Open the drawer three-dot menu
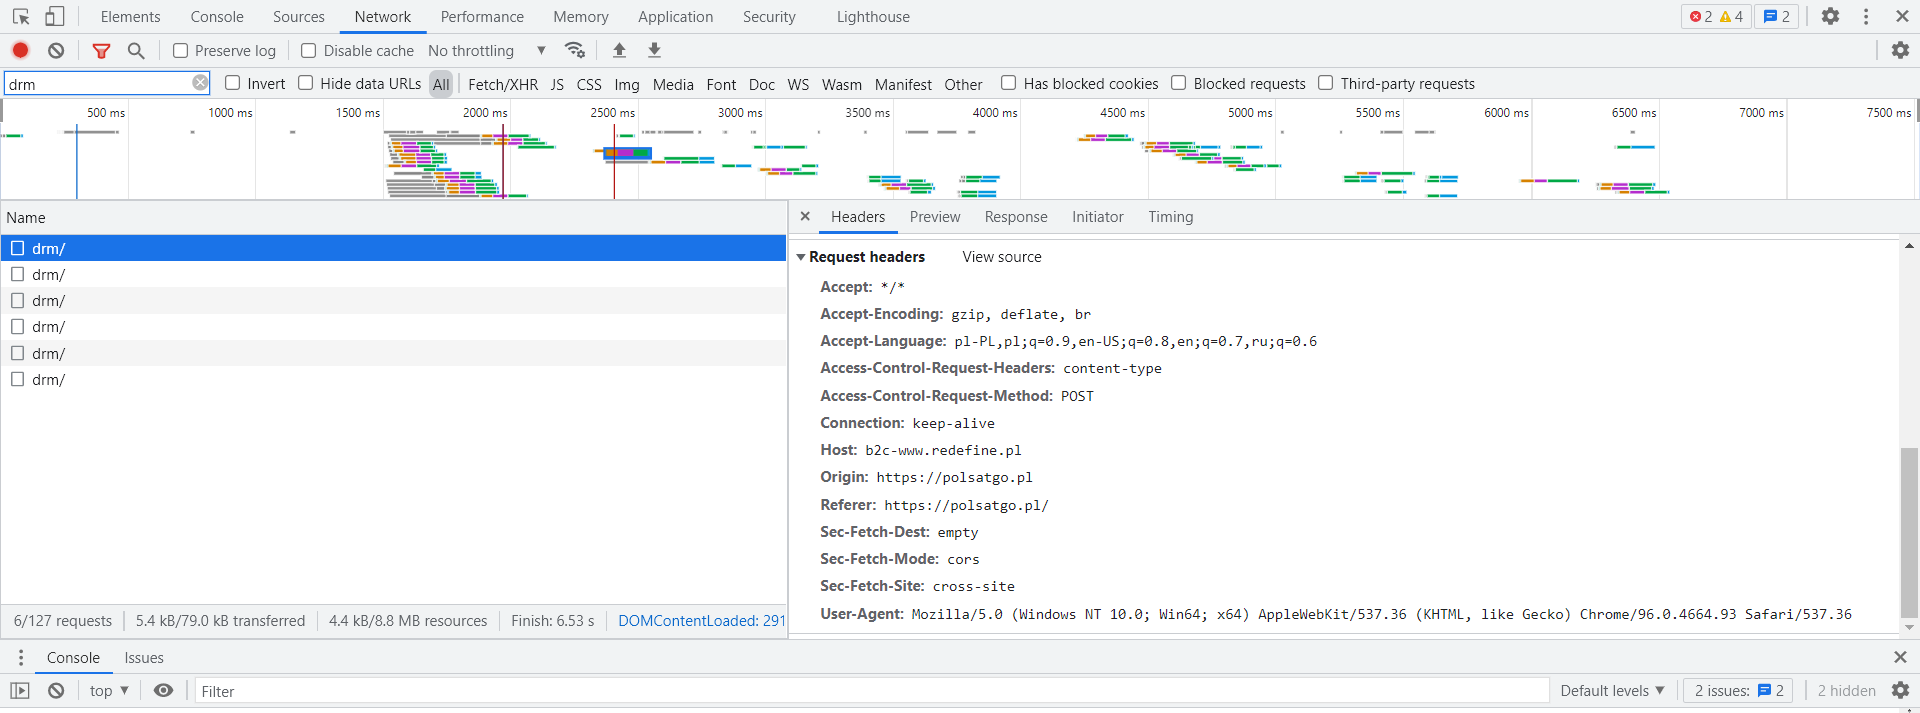Image resolution: width=1920 pixels, height=713 pixels. click(20, 657)
